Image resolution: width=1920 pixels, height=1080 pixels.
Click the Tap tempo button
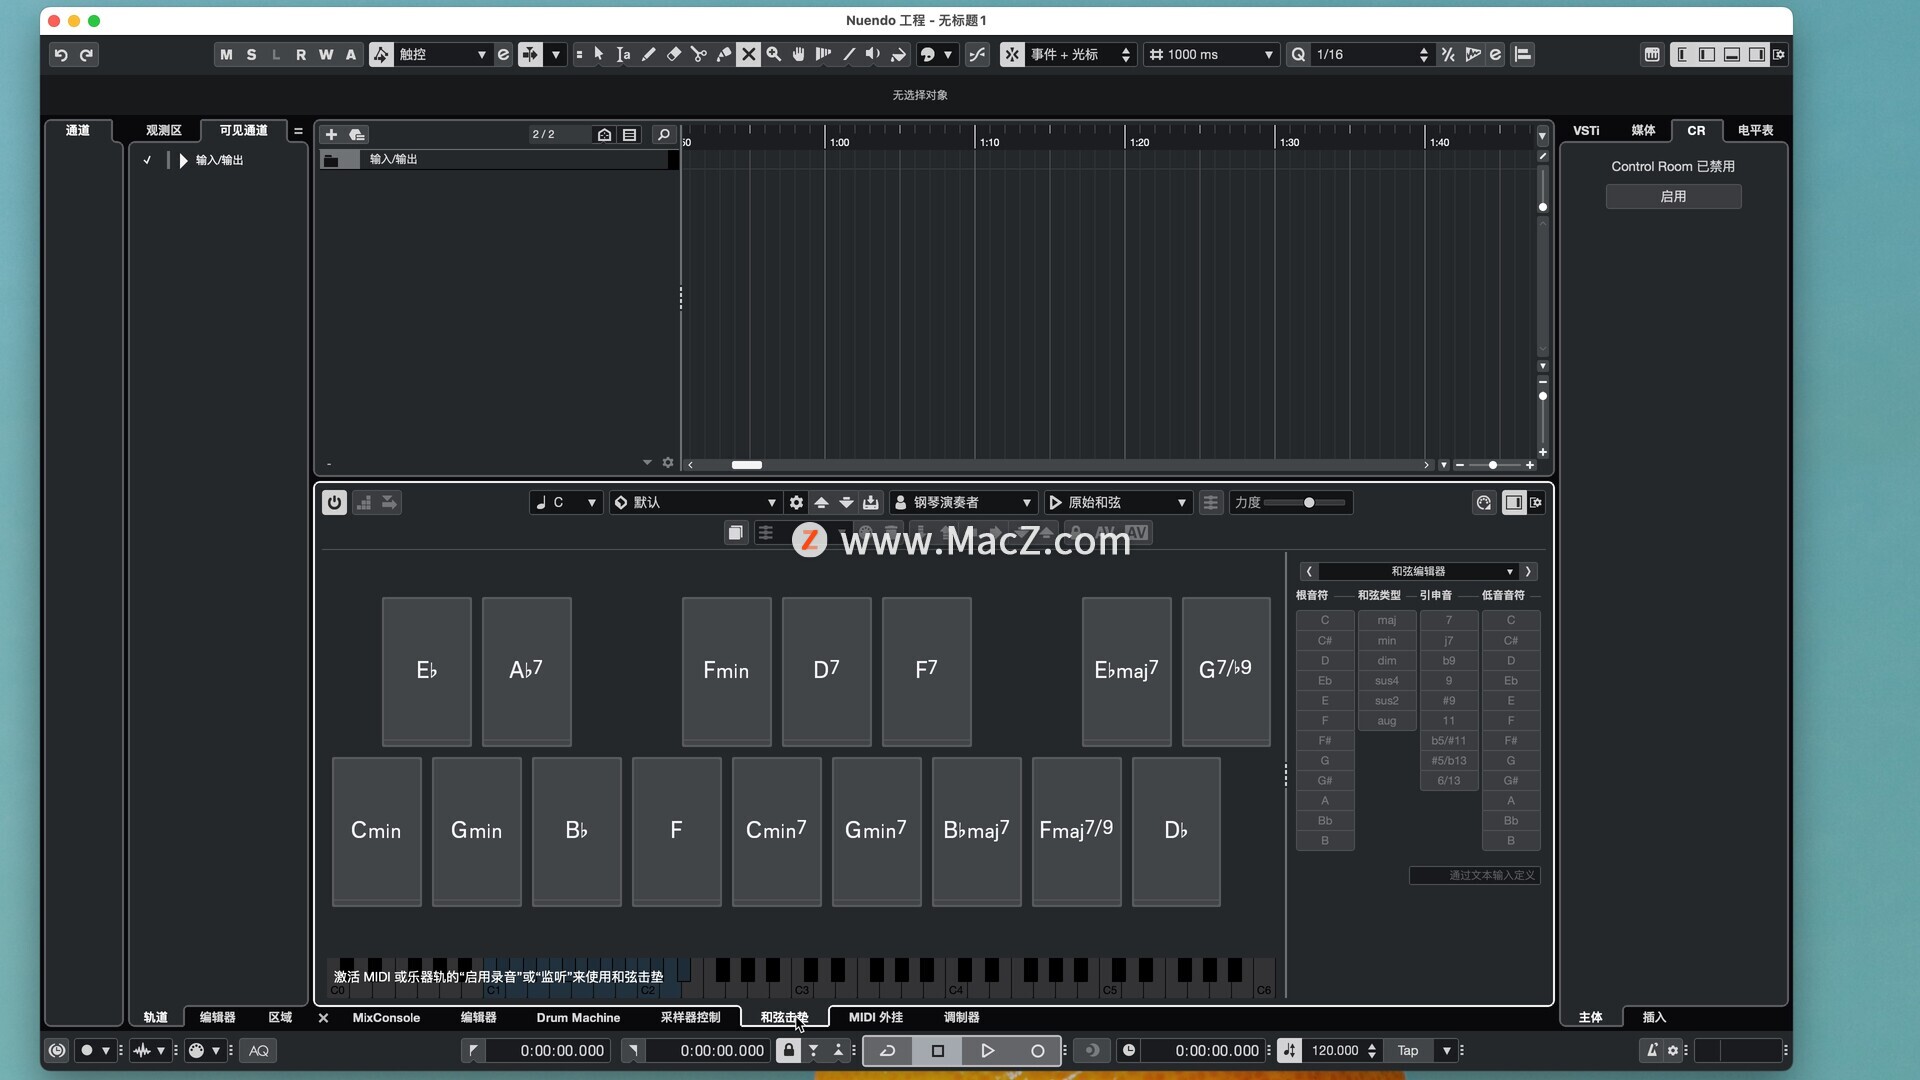pyautogui.click(x=1408, y=1050)
